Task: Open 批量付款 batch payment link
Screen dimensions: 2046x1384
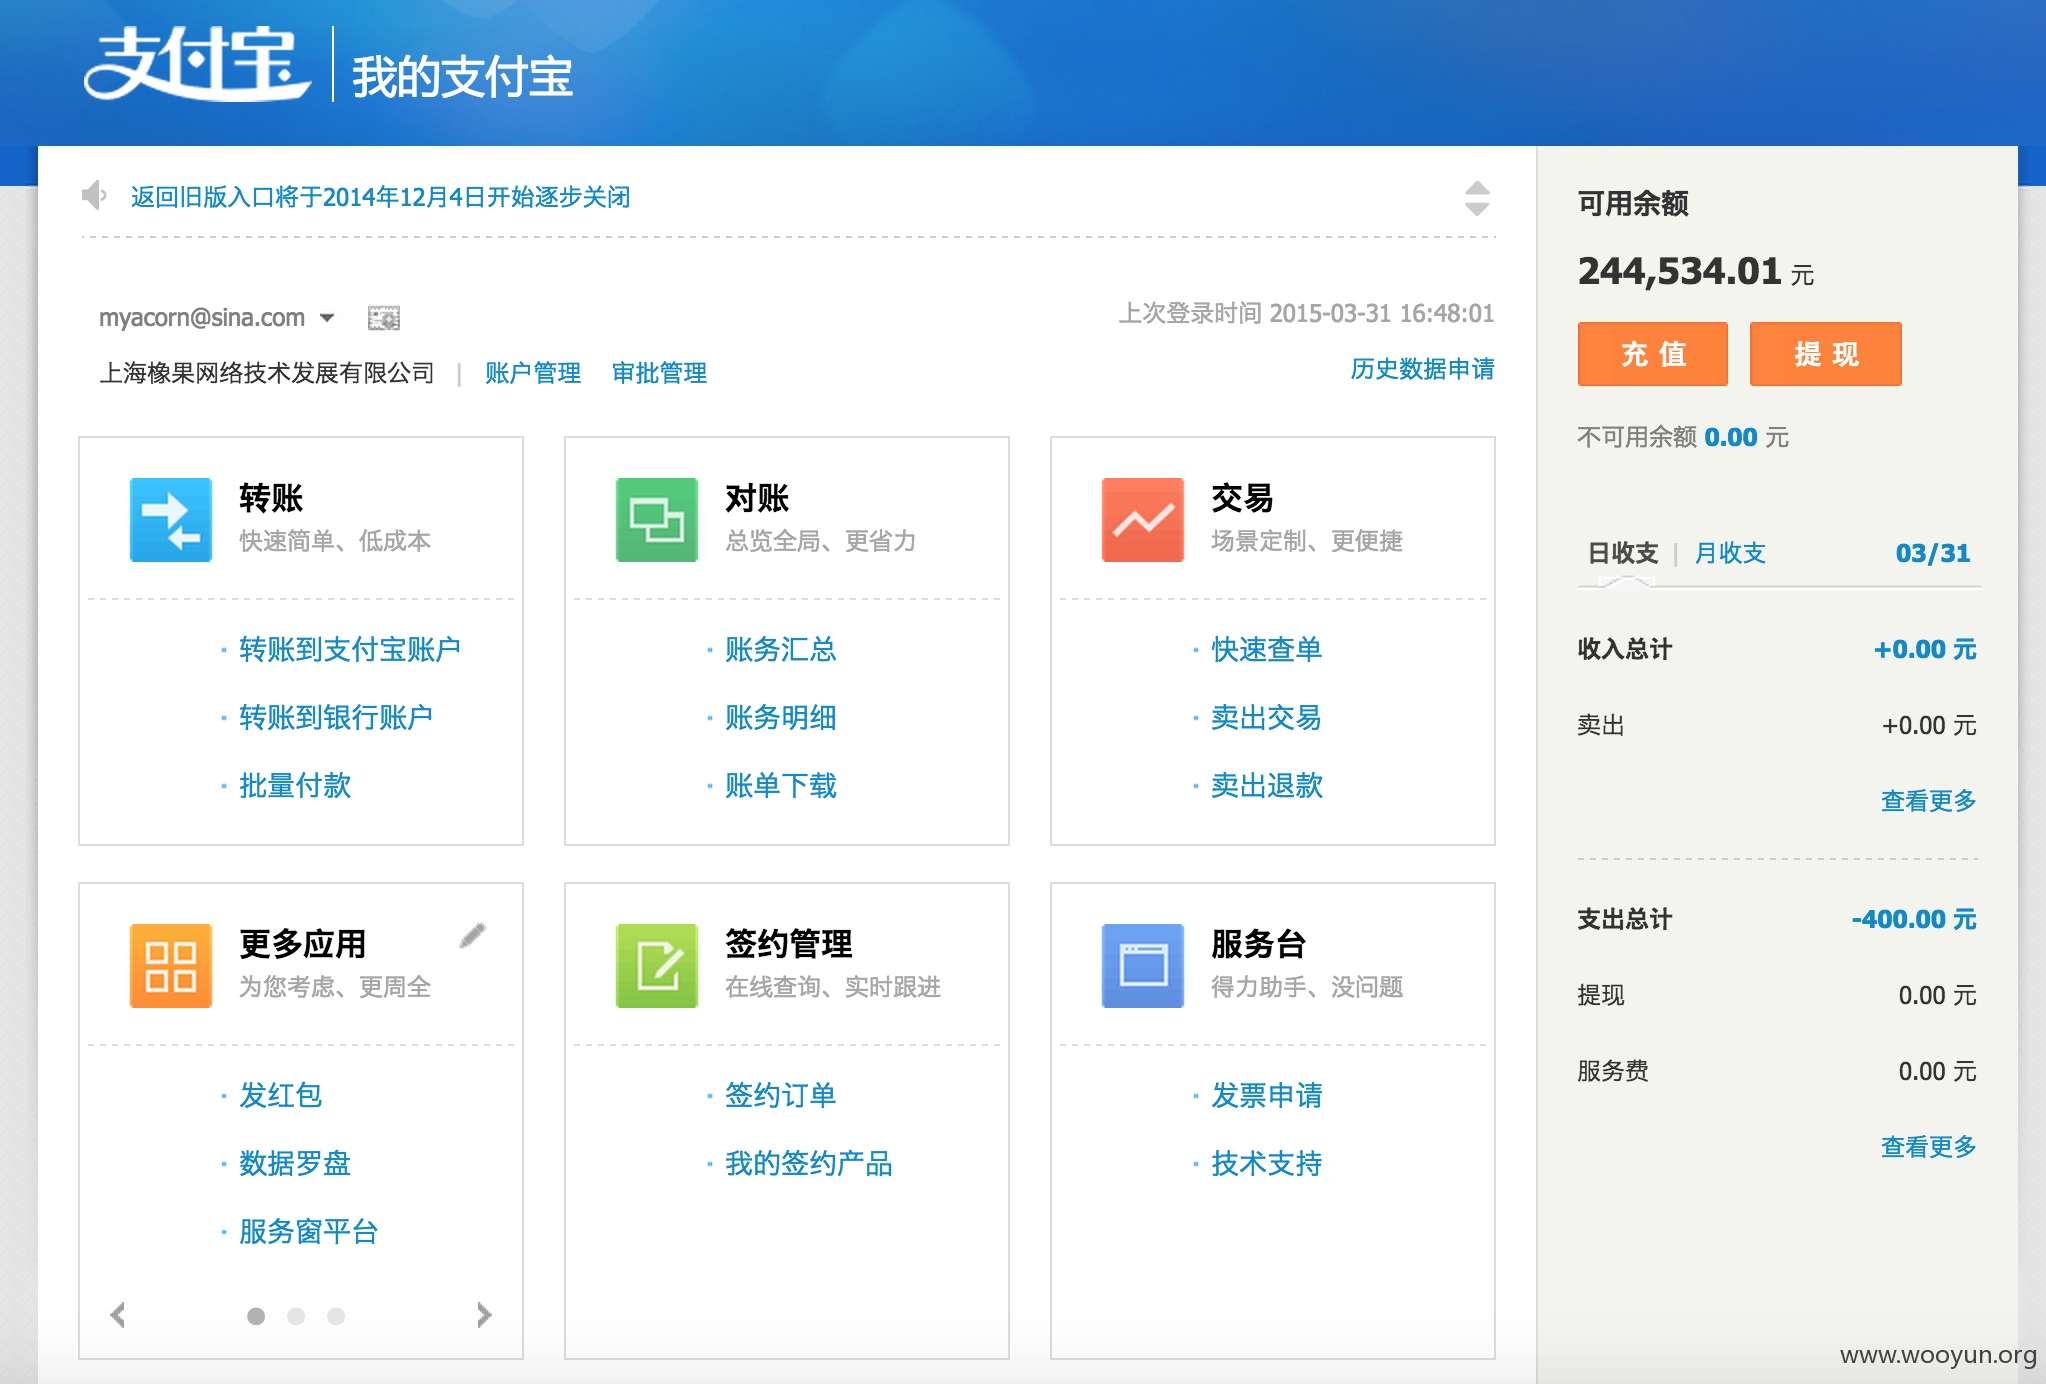Action: (295, 786)
